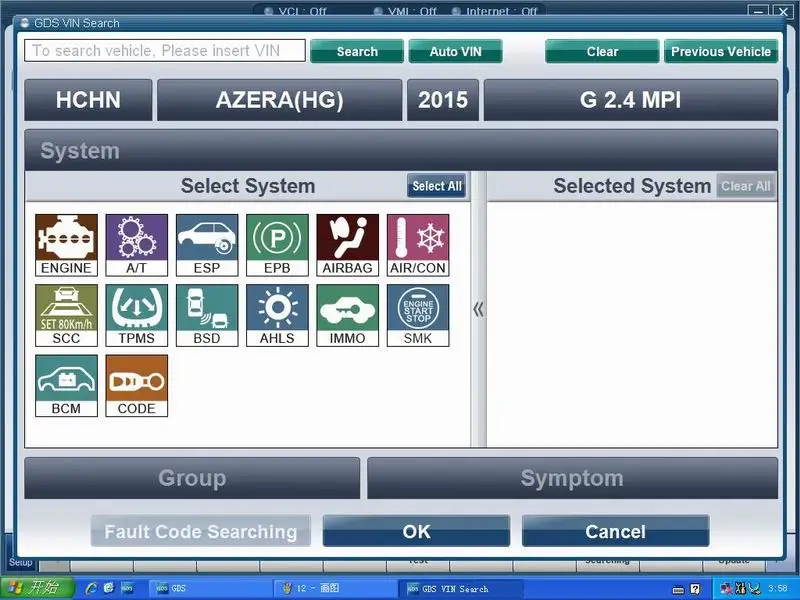Launch Internet Explorer from quick launch
The width and height of the screenshot is (800, 600).
92,588
